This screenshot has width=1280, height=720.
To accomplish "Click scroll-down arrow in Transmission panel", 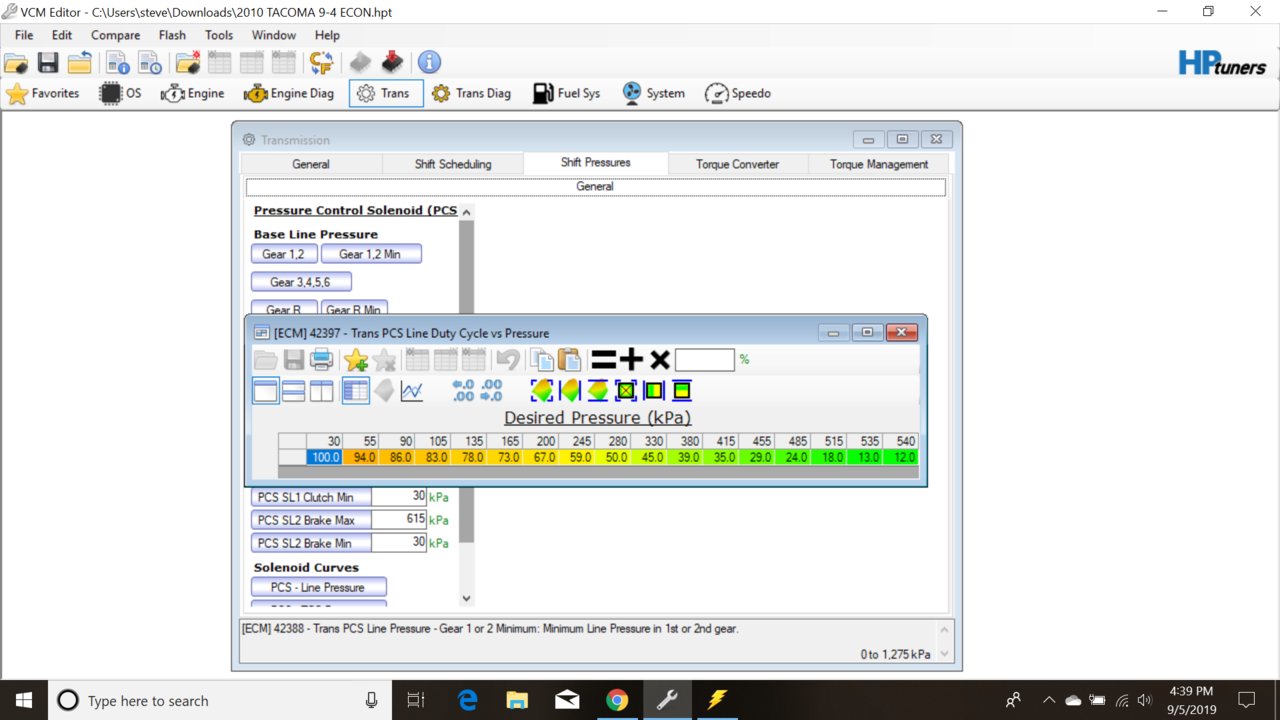I will point(465,598).
